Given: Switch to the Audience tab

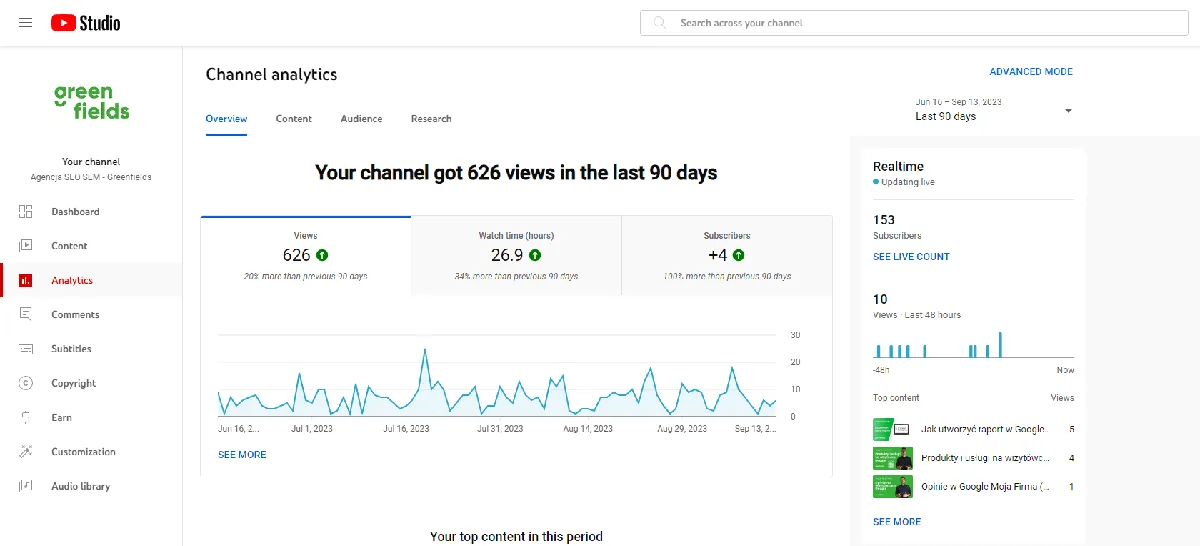Looking at the screenshot, I should point(361,119).
